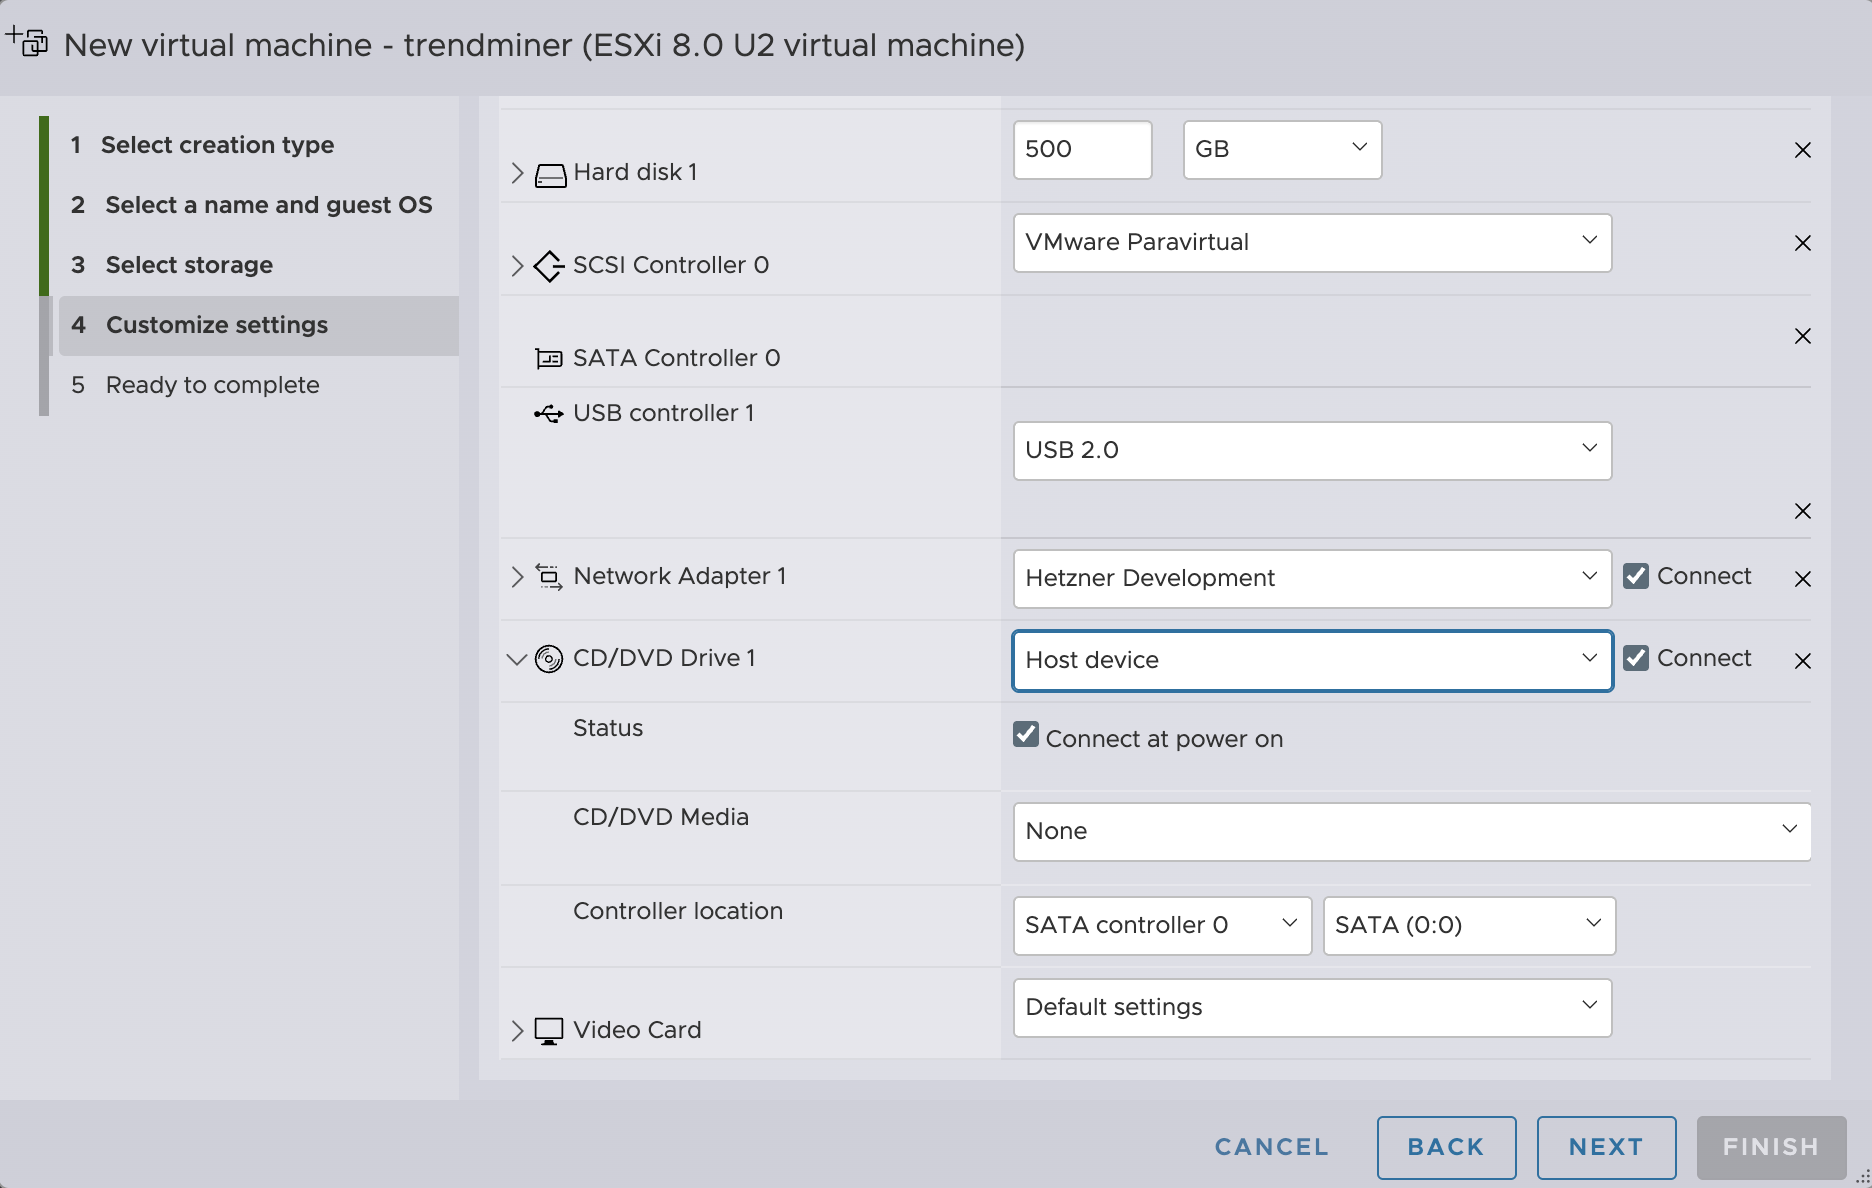Click the new virtual machine icon in titlebar
The width and height of the screenshot is (1872, 1188).
pyautogui.click(x=27, y=44)
